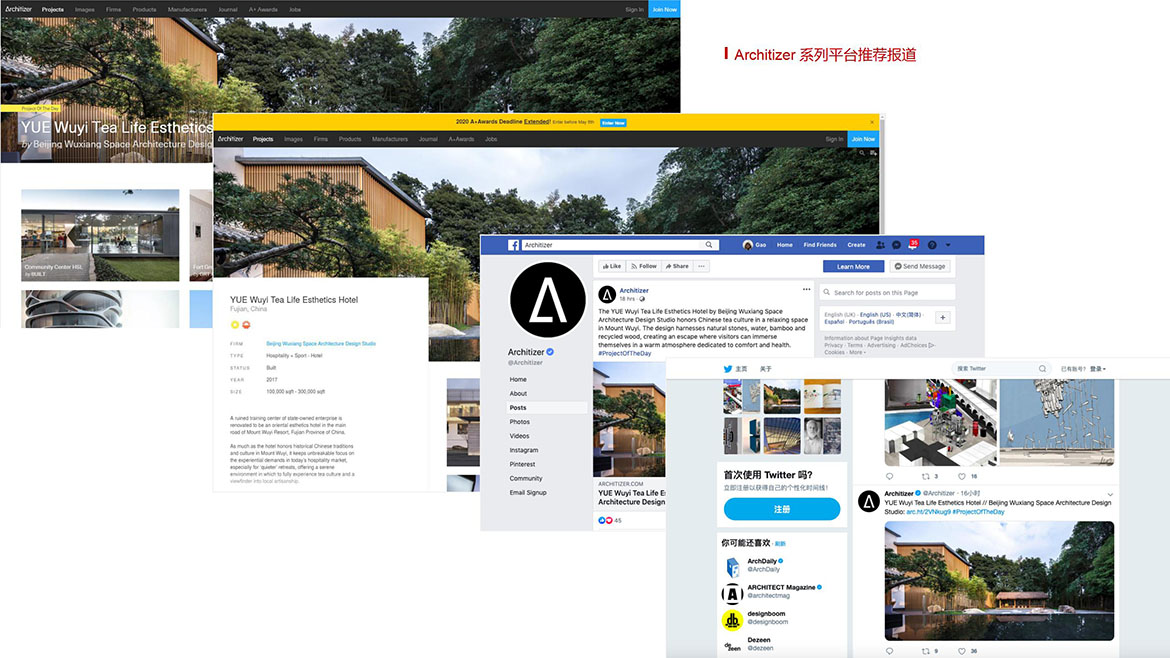Click the plus button beside language list
Viewport: 1170px width, 658px height.
(943, 318)
